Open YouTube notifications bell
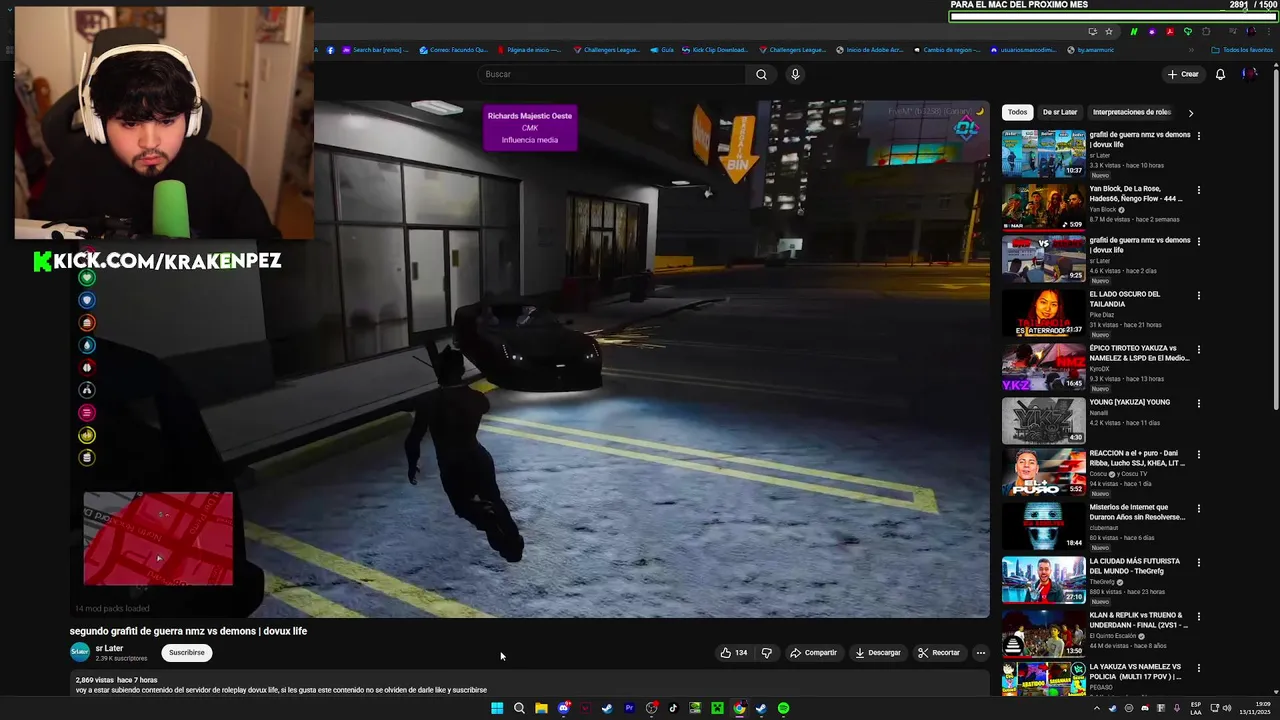The image size is (1280, 720). [x=1220, y=74]
